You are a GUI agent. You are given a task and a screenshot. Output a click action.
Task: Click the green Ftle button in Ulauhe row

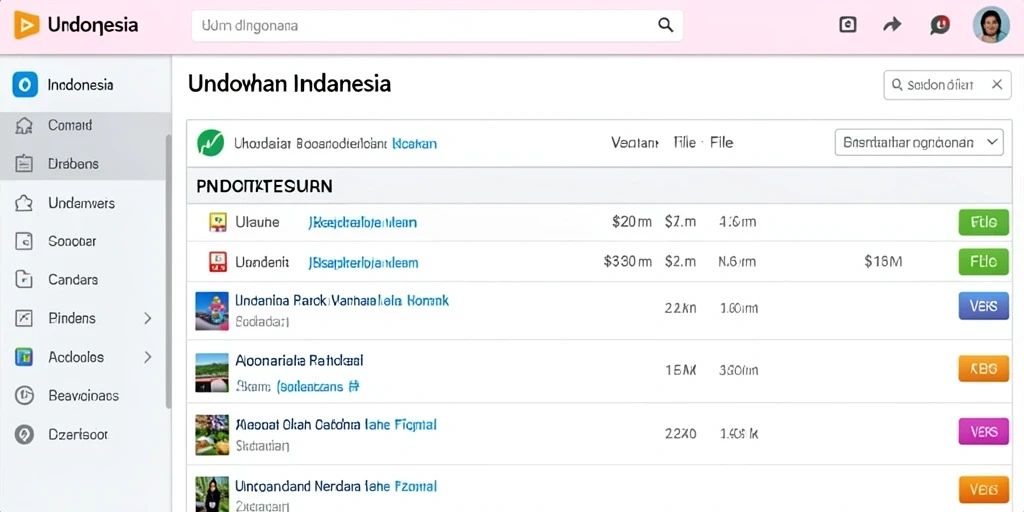coord(984,222)
